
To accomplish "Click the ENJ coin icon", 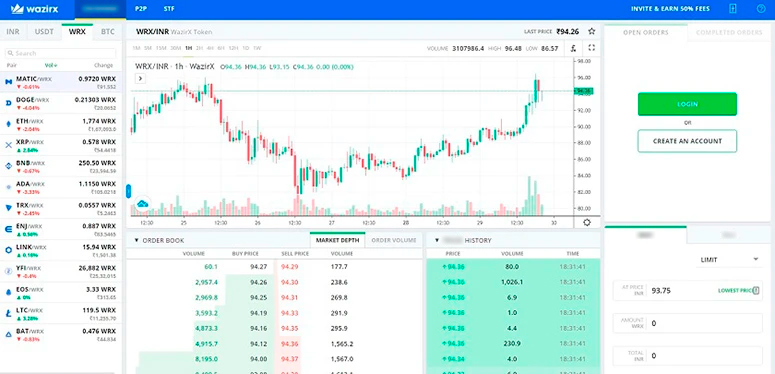I will point(8,229).
